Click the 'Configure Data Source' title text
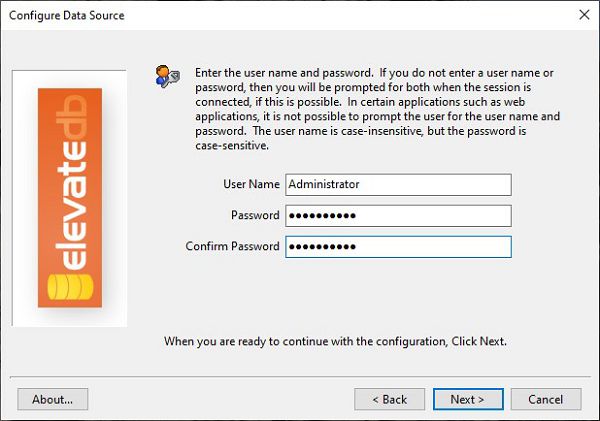Image resolution: width=600 pixels, height=421 pixels. click(x=67, y=15)
